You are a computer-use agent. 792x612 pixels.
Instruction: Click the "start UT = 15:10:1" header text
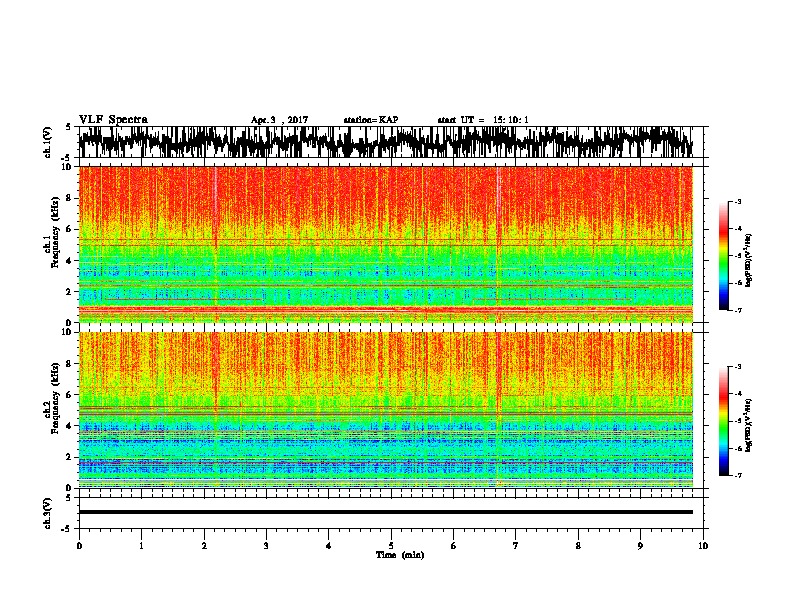(483, 120)
